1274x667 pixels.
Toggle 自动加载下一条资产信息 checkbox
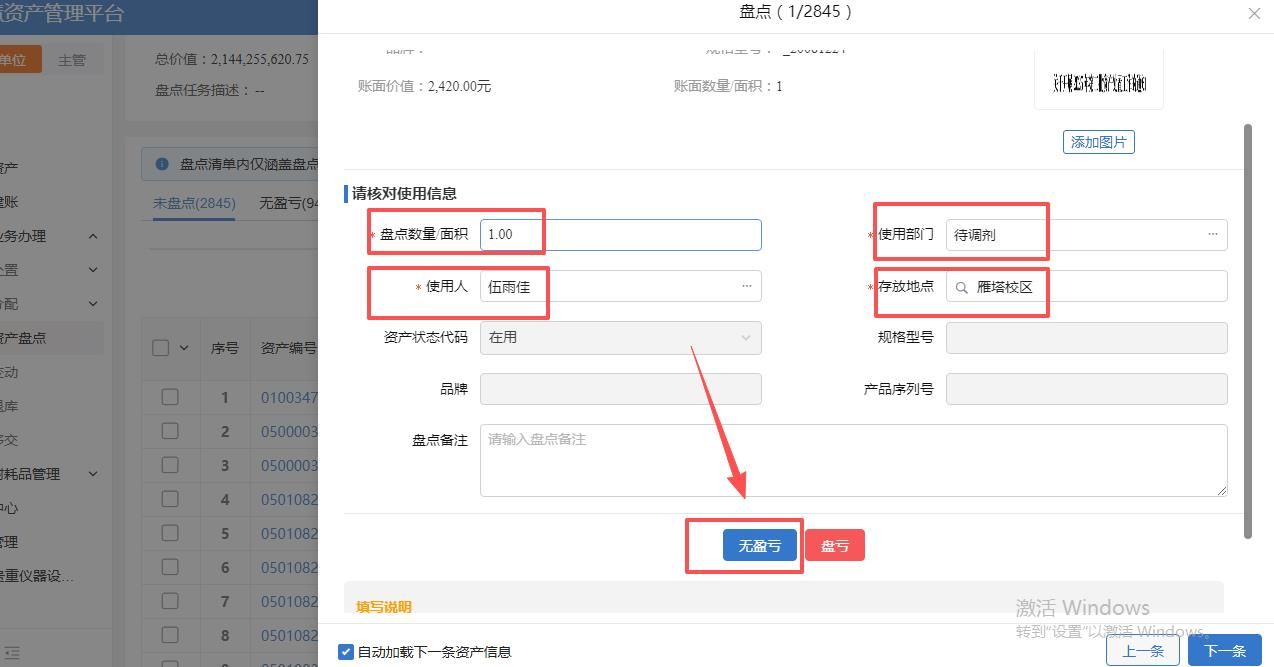click(346, 652)
